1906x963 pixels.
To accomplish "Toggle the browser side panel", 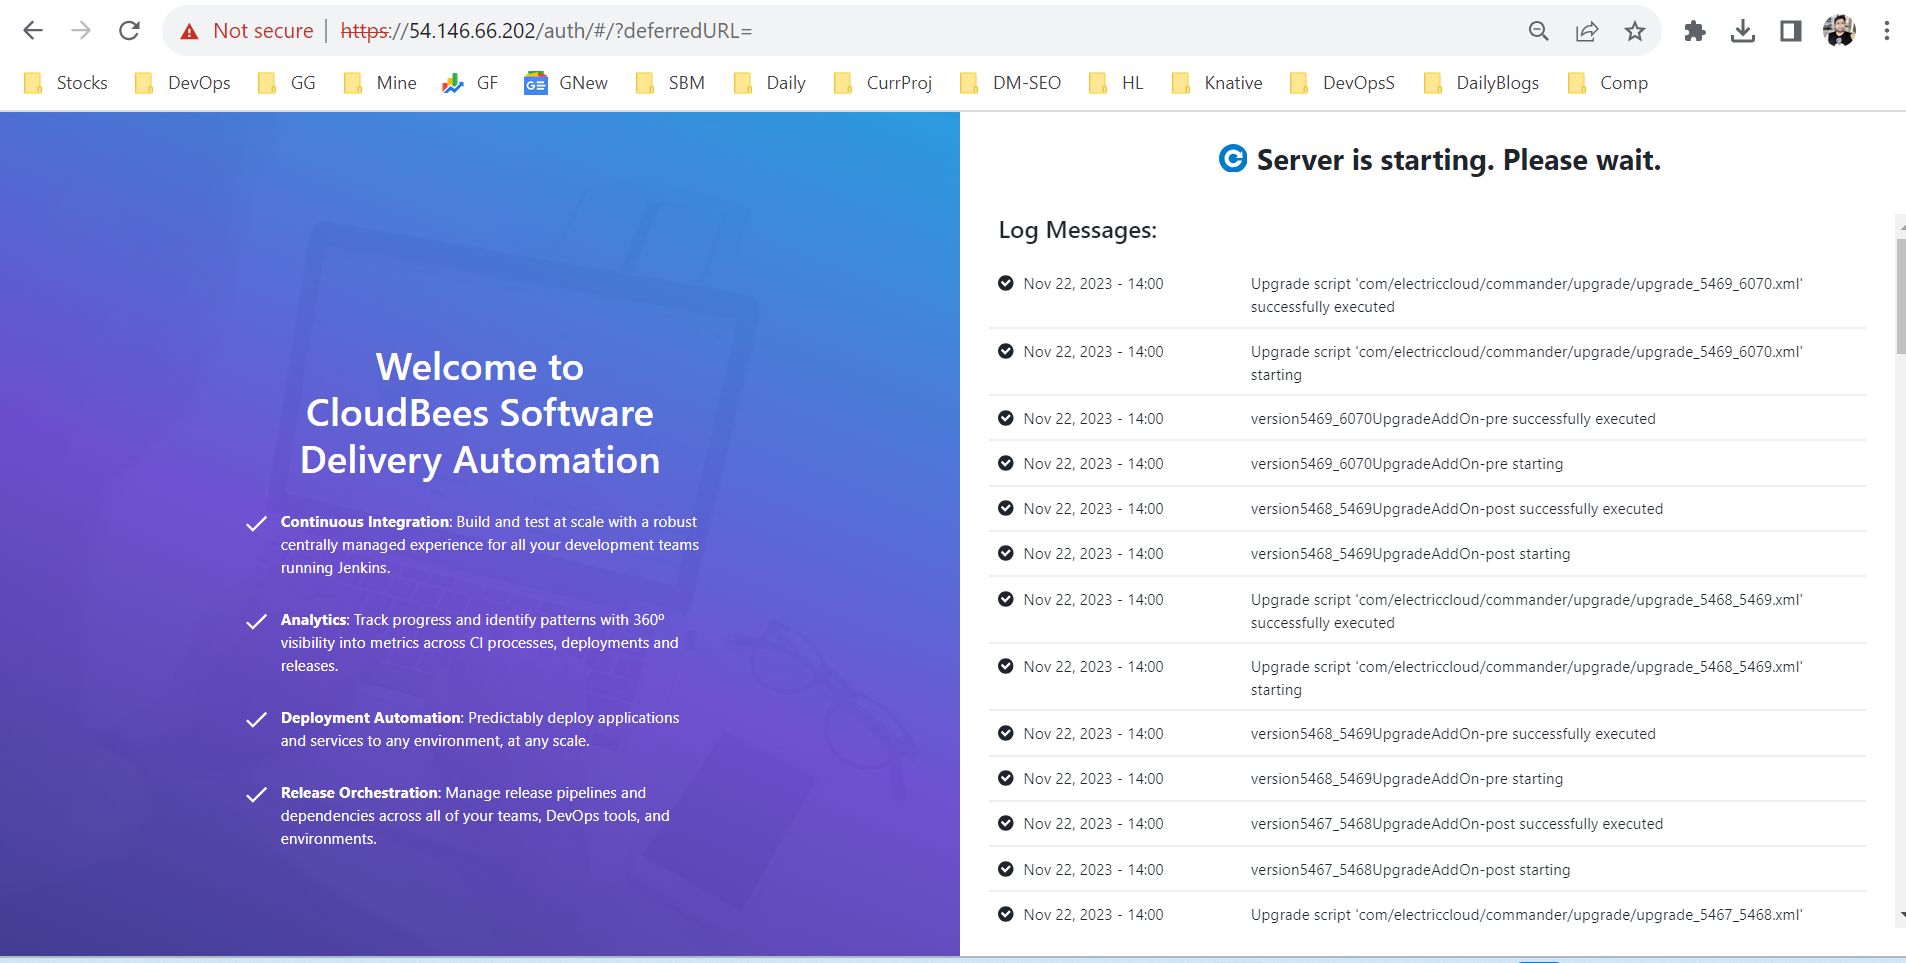I will point(1790,31).
